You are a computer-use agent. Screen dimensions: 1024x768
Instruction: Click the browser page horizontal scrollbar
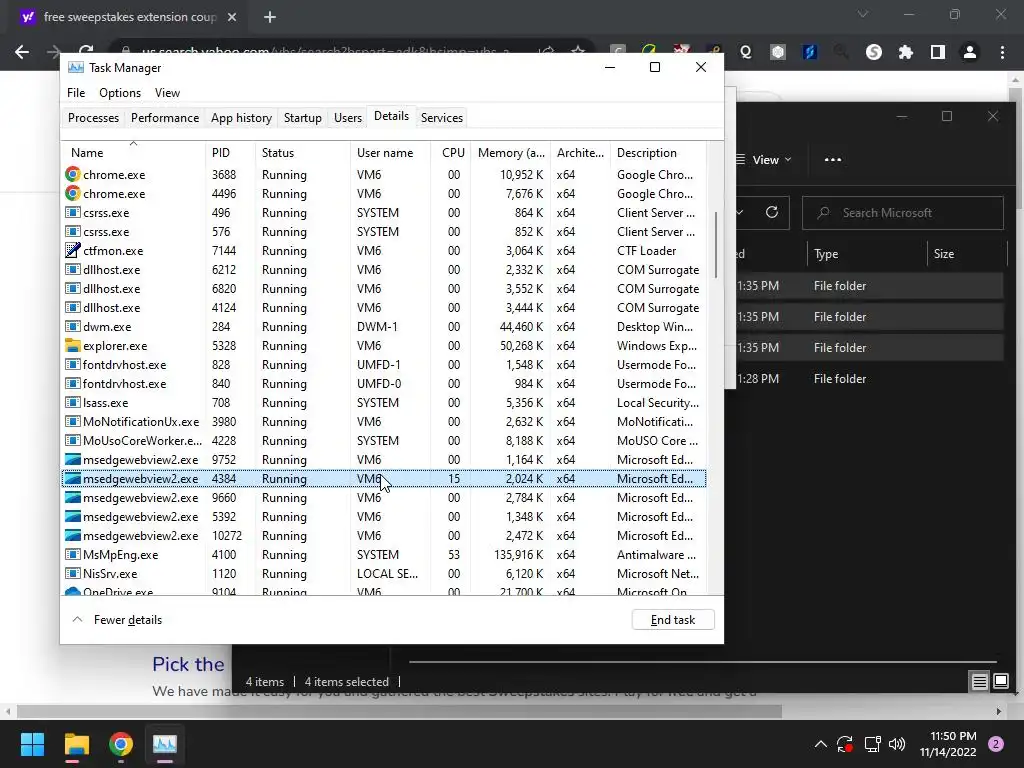399,711
